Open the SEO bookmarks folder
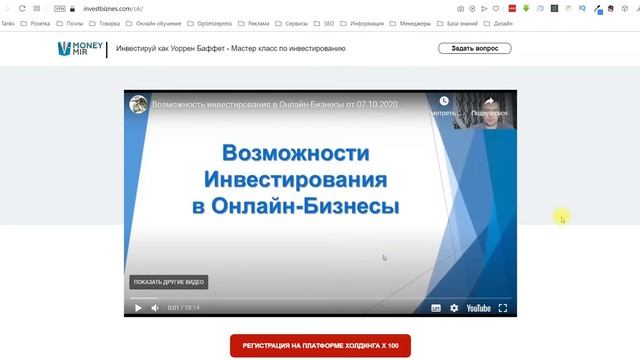Screen dimensions: 640x360 [324, 24]
